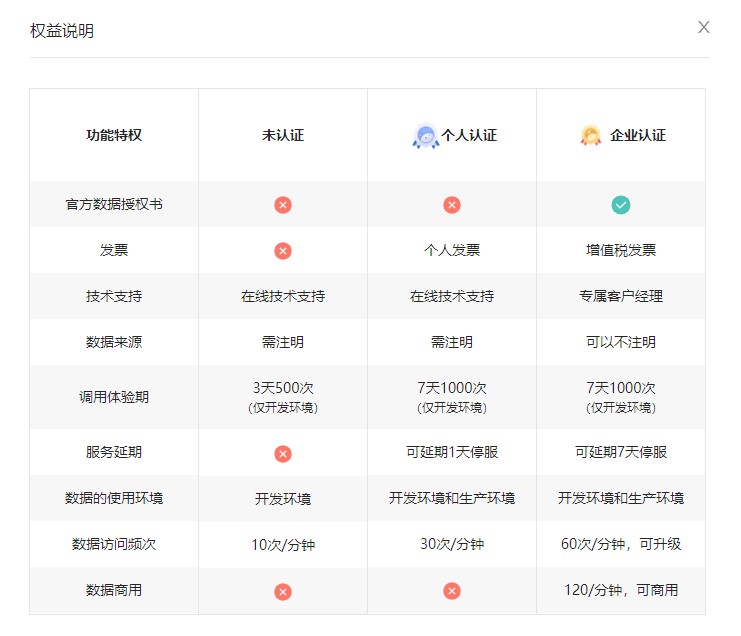Click red X under 未认证 for 官方数据授权书
Viewport: 741px width, 636px height.
(283, 205)
